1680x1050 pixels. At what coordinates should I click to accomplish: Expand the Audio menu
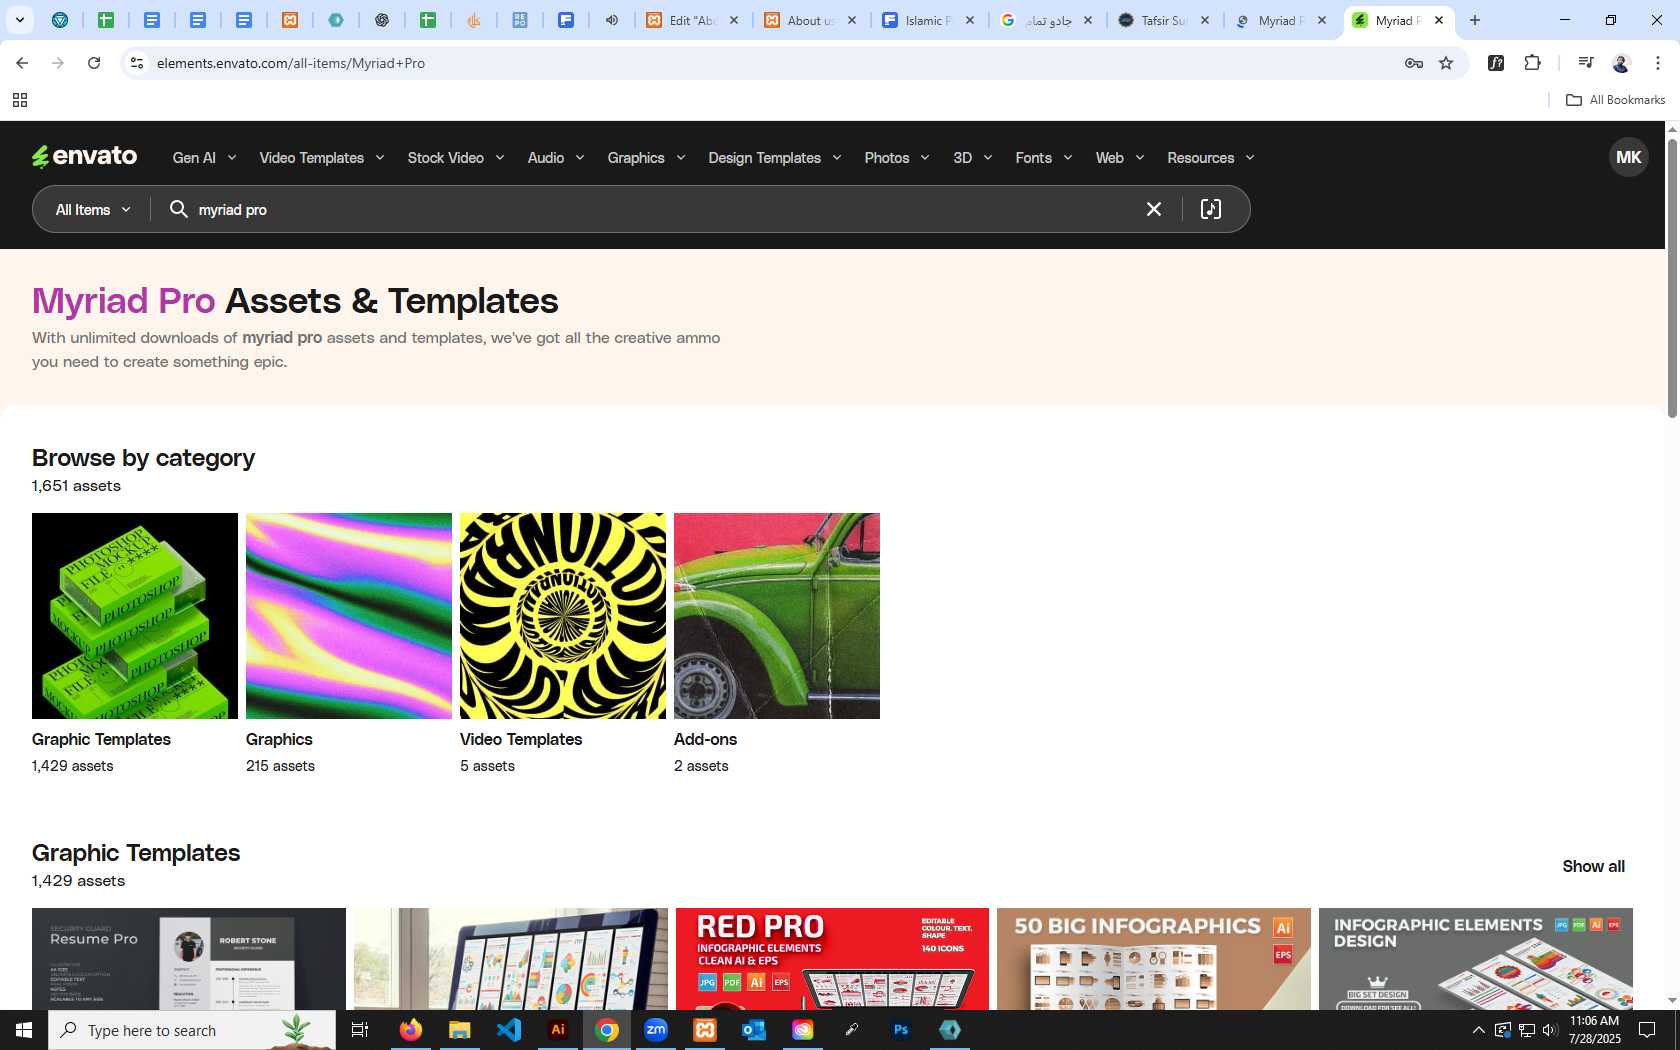(x=556, y=157)
